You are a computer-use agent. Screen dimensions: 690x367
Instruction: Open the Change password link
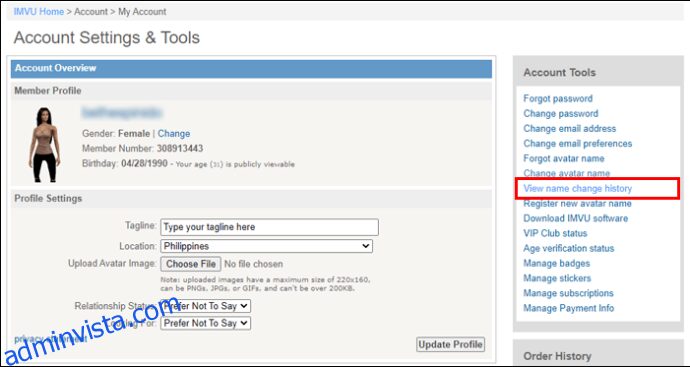coord(561,114)
